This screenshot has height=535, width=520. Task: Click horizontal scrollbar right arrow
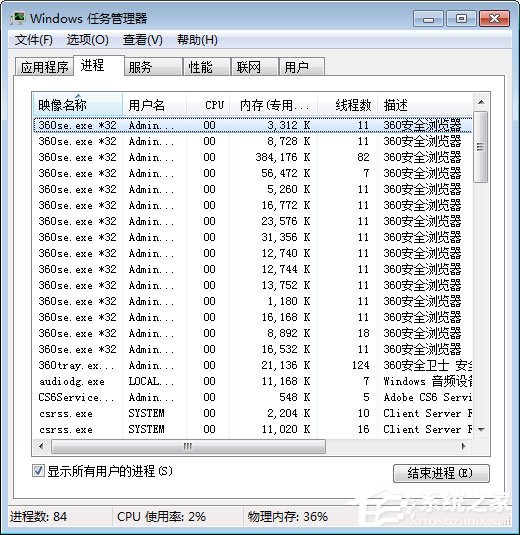[463, 446]
